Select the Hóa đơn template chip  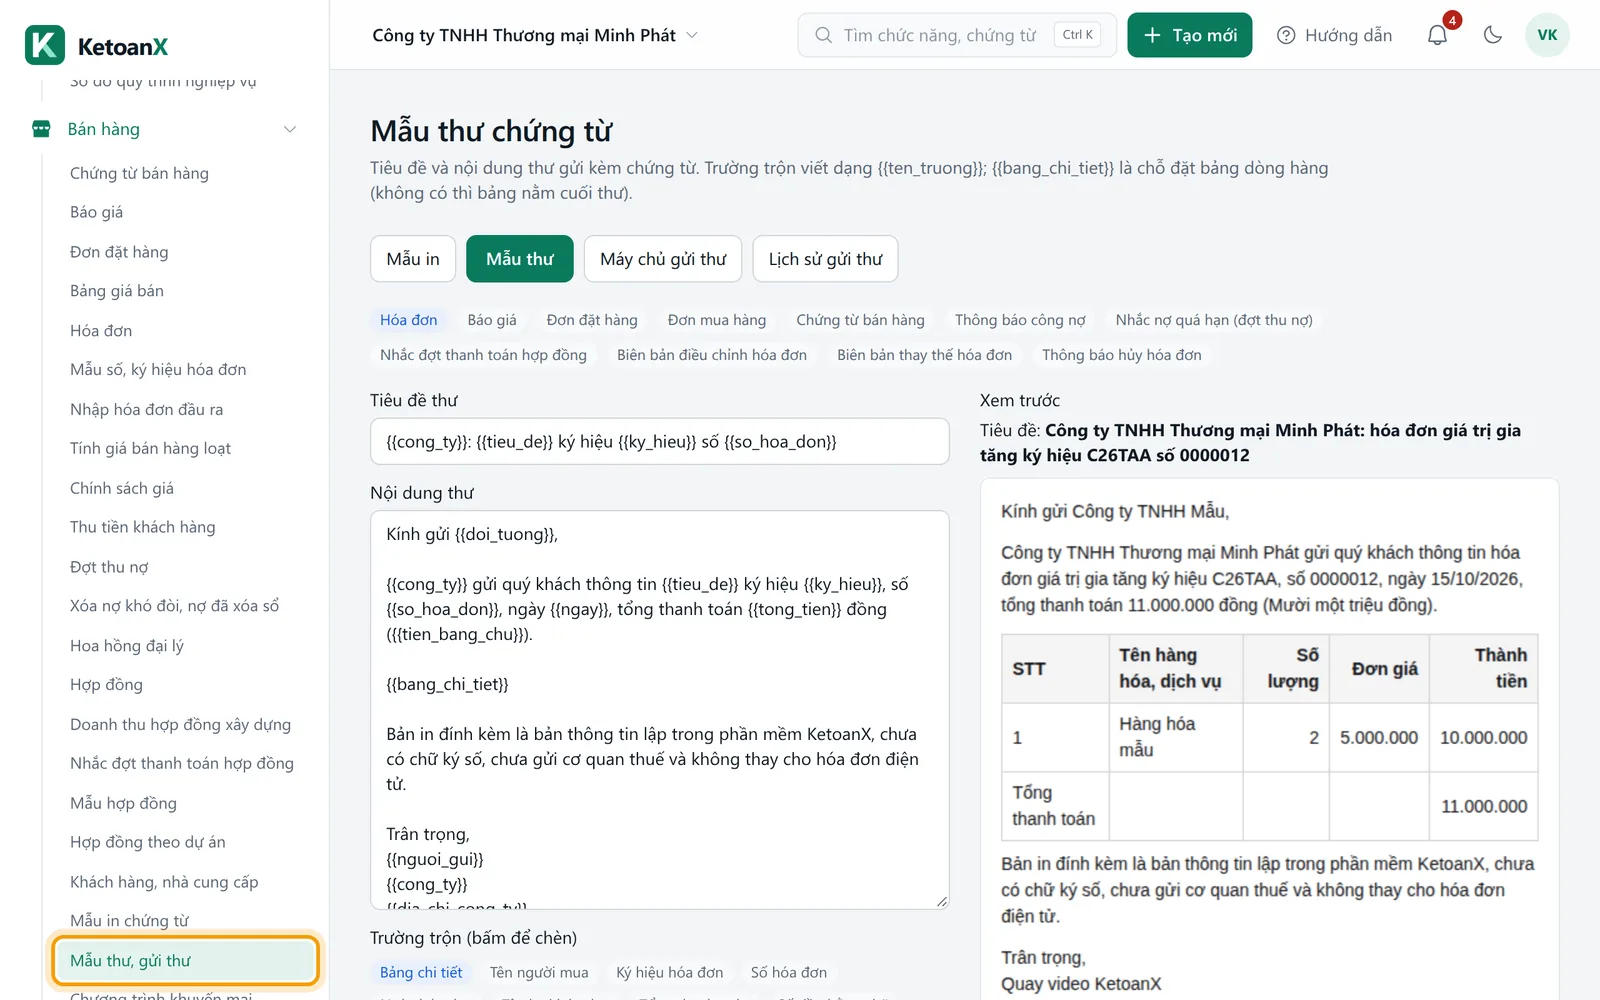point(408,320)
